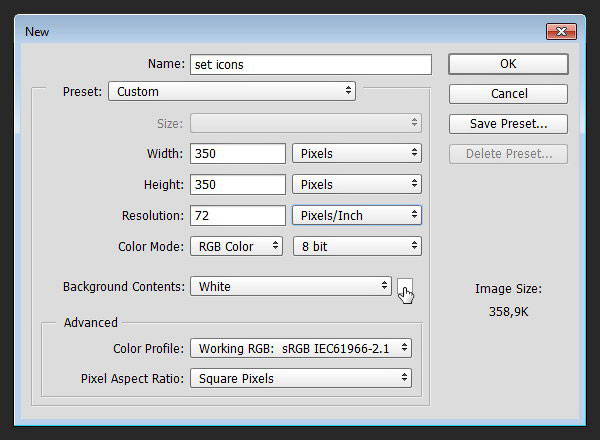Image resolution: width=600 pixels, height=440 pixels.
Task: Click the Save Preset button
Action: 508,124
